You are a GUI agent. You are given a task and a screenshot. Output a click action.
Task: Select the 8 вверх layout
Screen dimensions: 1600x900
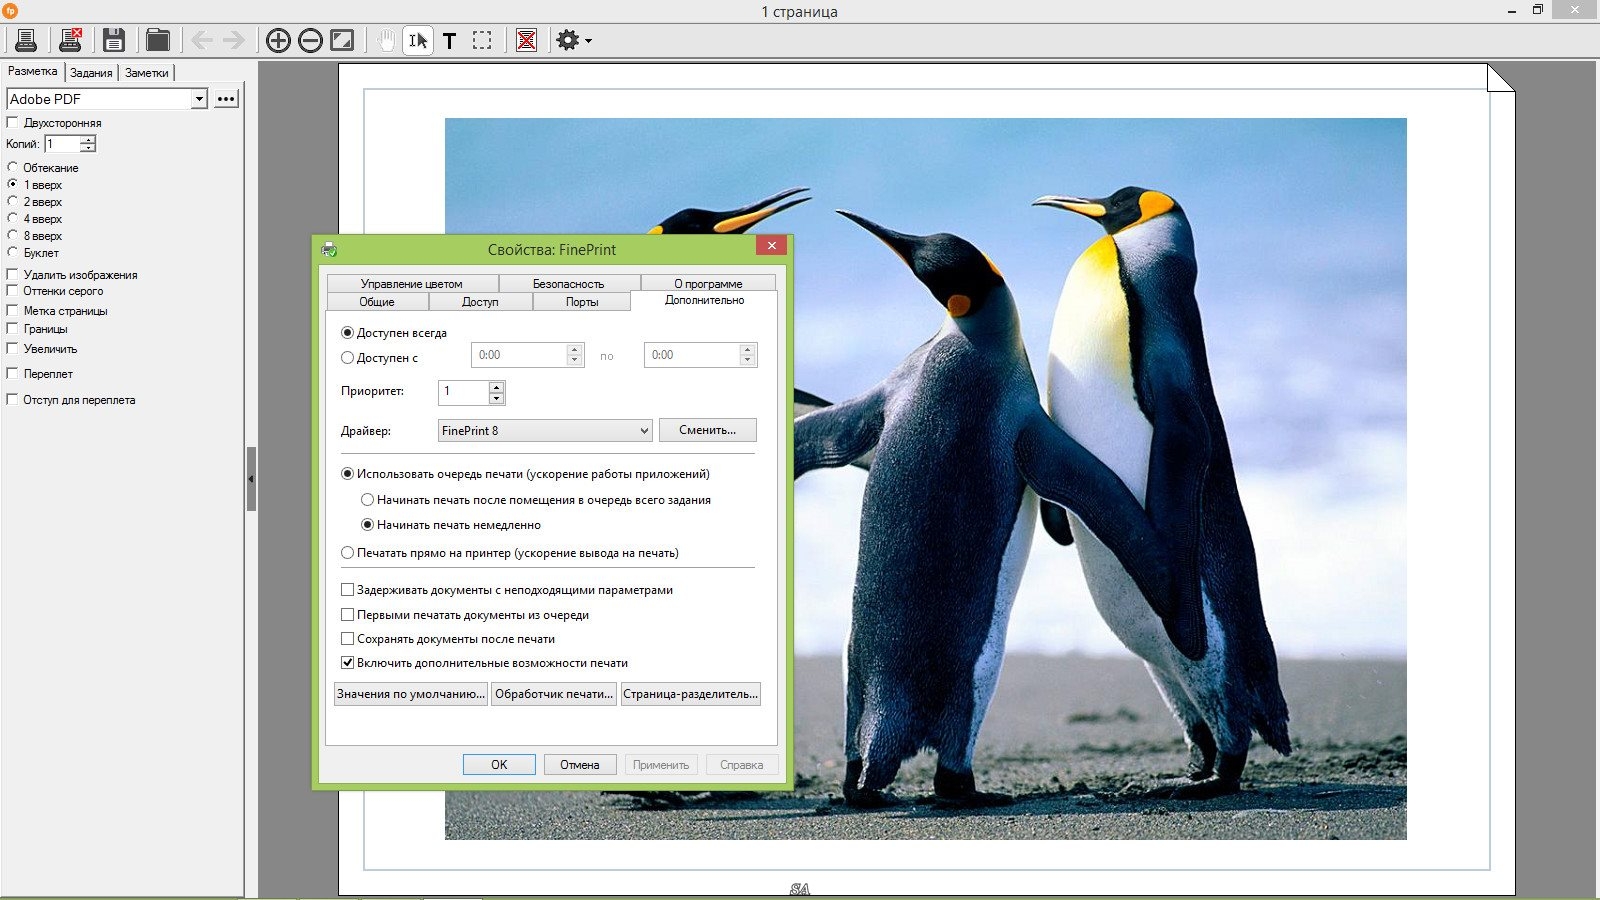click(x=13, y=235)
